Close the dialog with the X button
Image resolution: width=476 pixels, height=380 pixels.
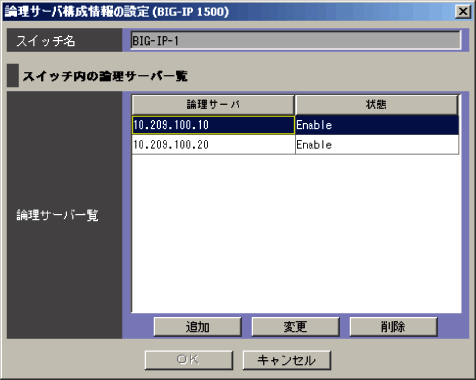tap(463, 12)
